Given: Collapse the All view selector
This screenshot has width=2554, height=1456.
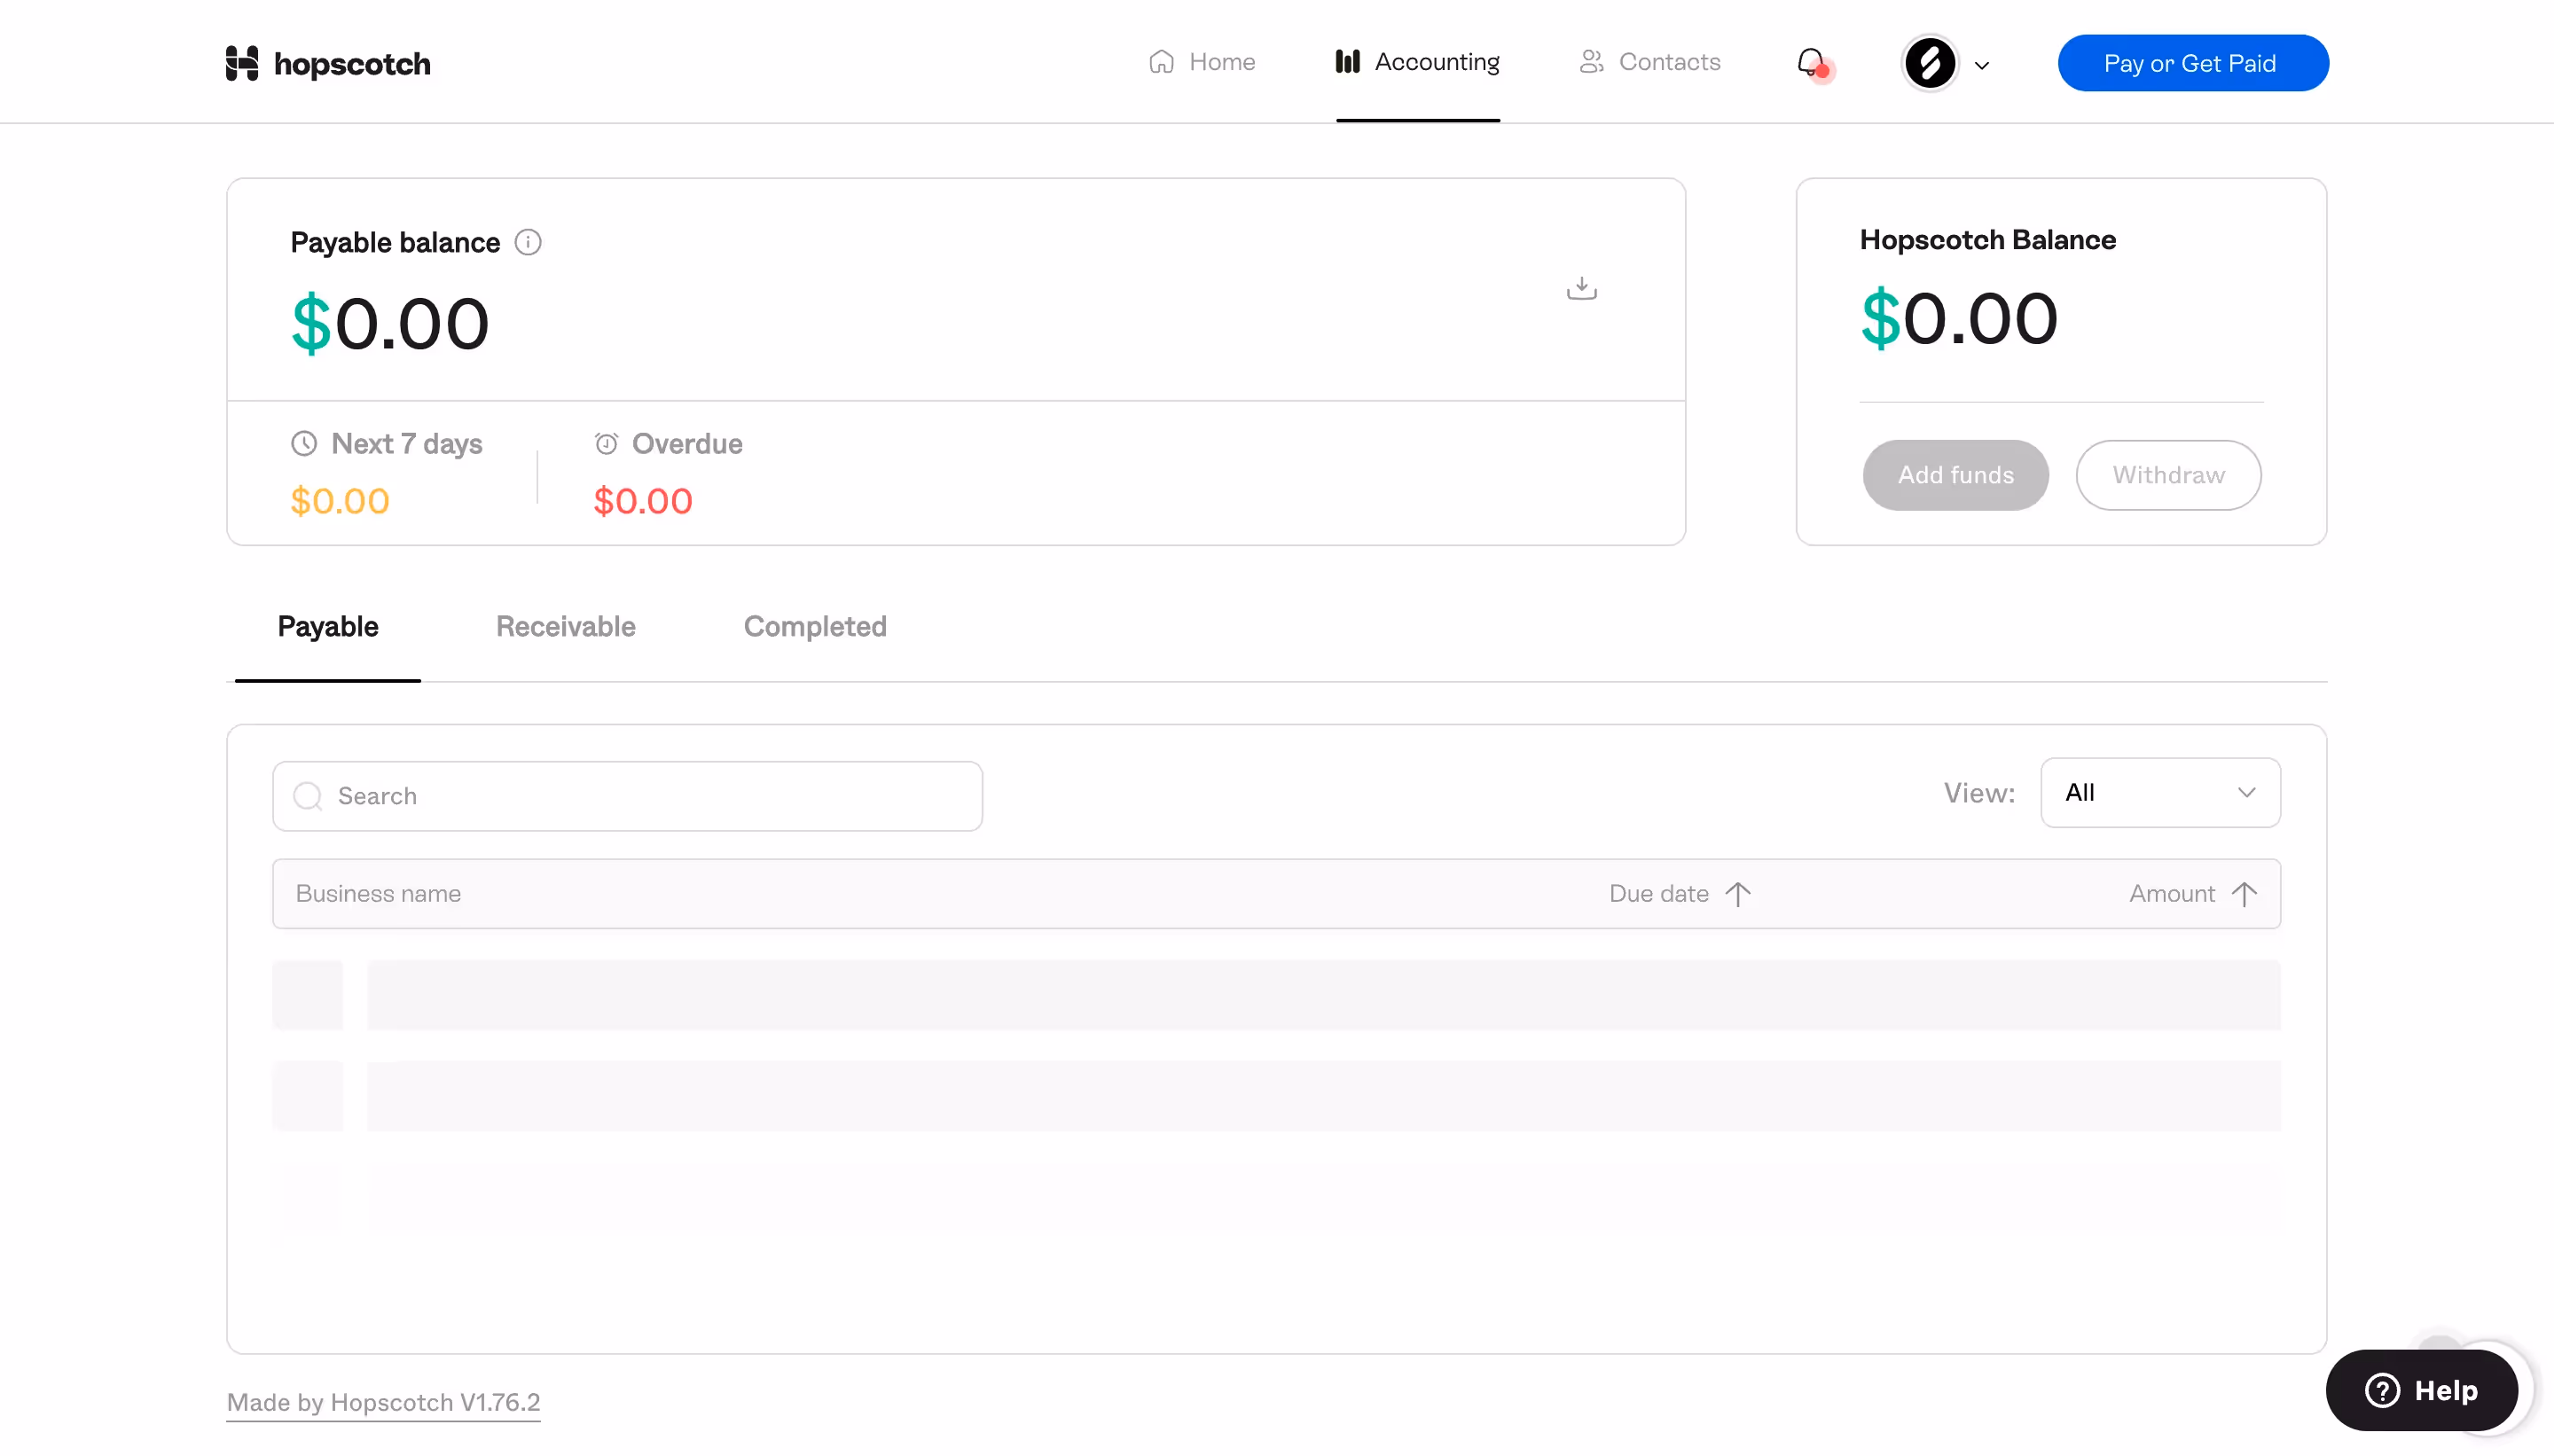Looking at the screenshot, I should coord(2247,792).
